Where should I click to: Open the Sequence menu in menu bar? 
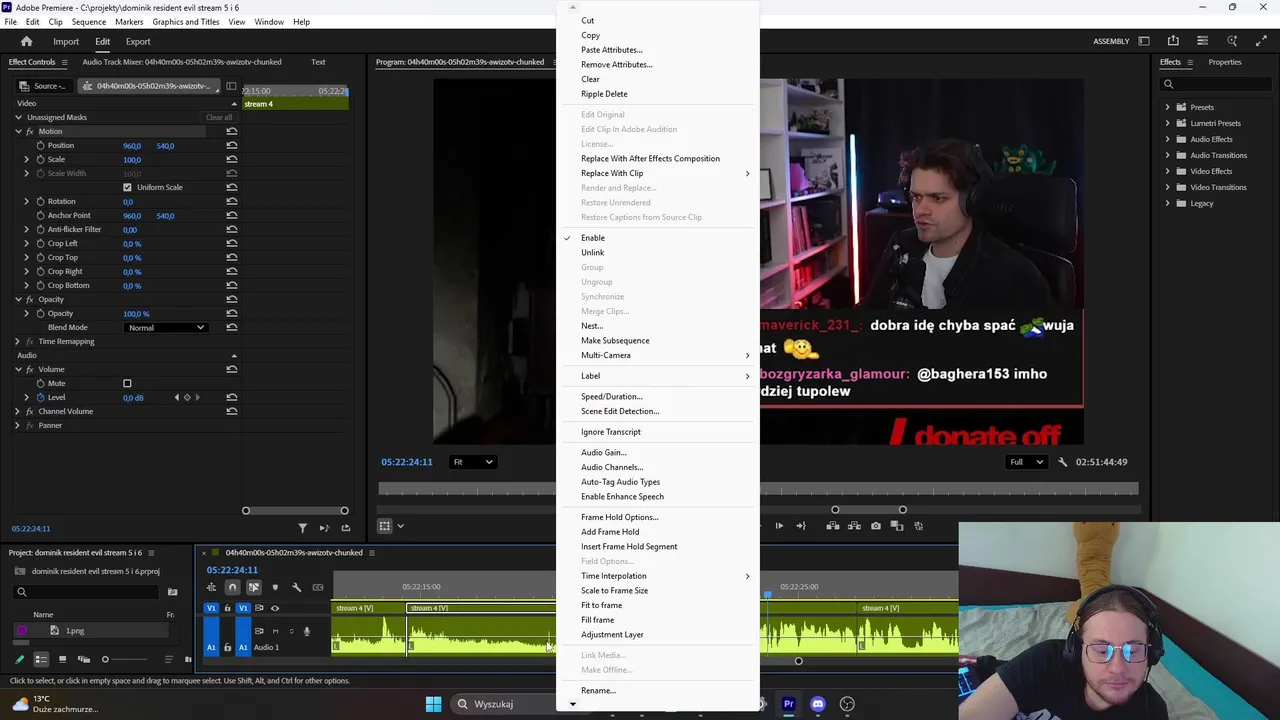pyautogui.click(x=89, y=22)
